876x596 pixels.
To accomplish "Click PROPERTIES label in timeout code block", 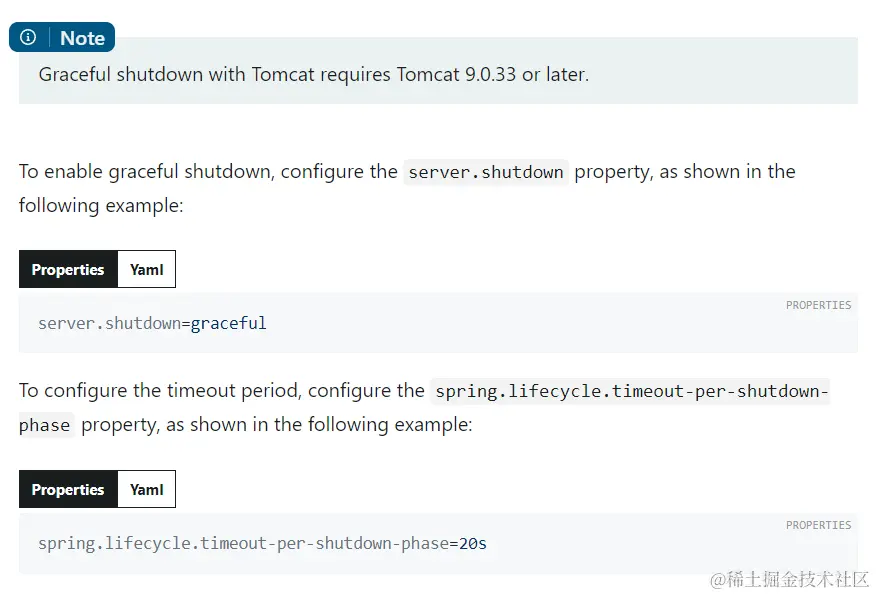I will pyautogui.click(x=818, y=525).
